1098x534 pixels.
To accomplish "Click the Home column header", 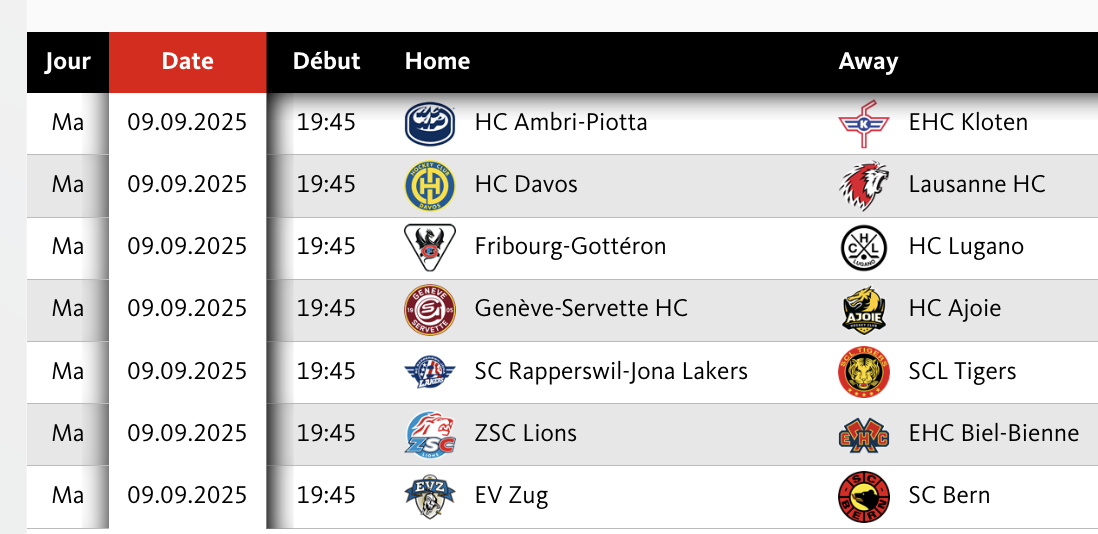I will 438,62.
